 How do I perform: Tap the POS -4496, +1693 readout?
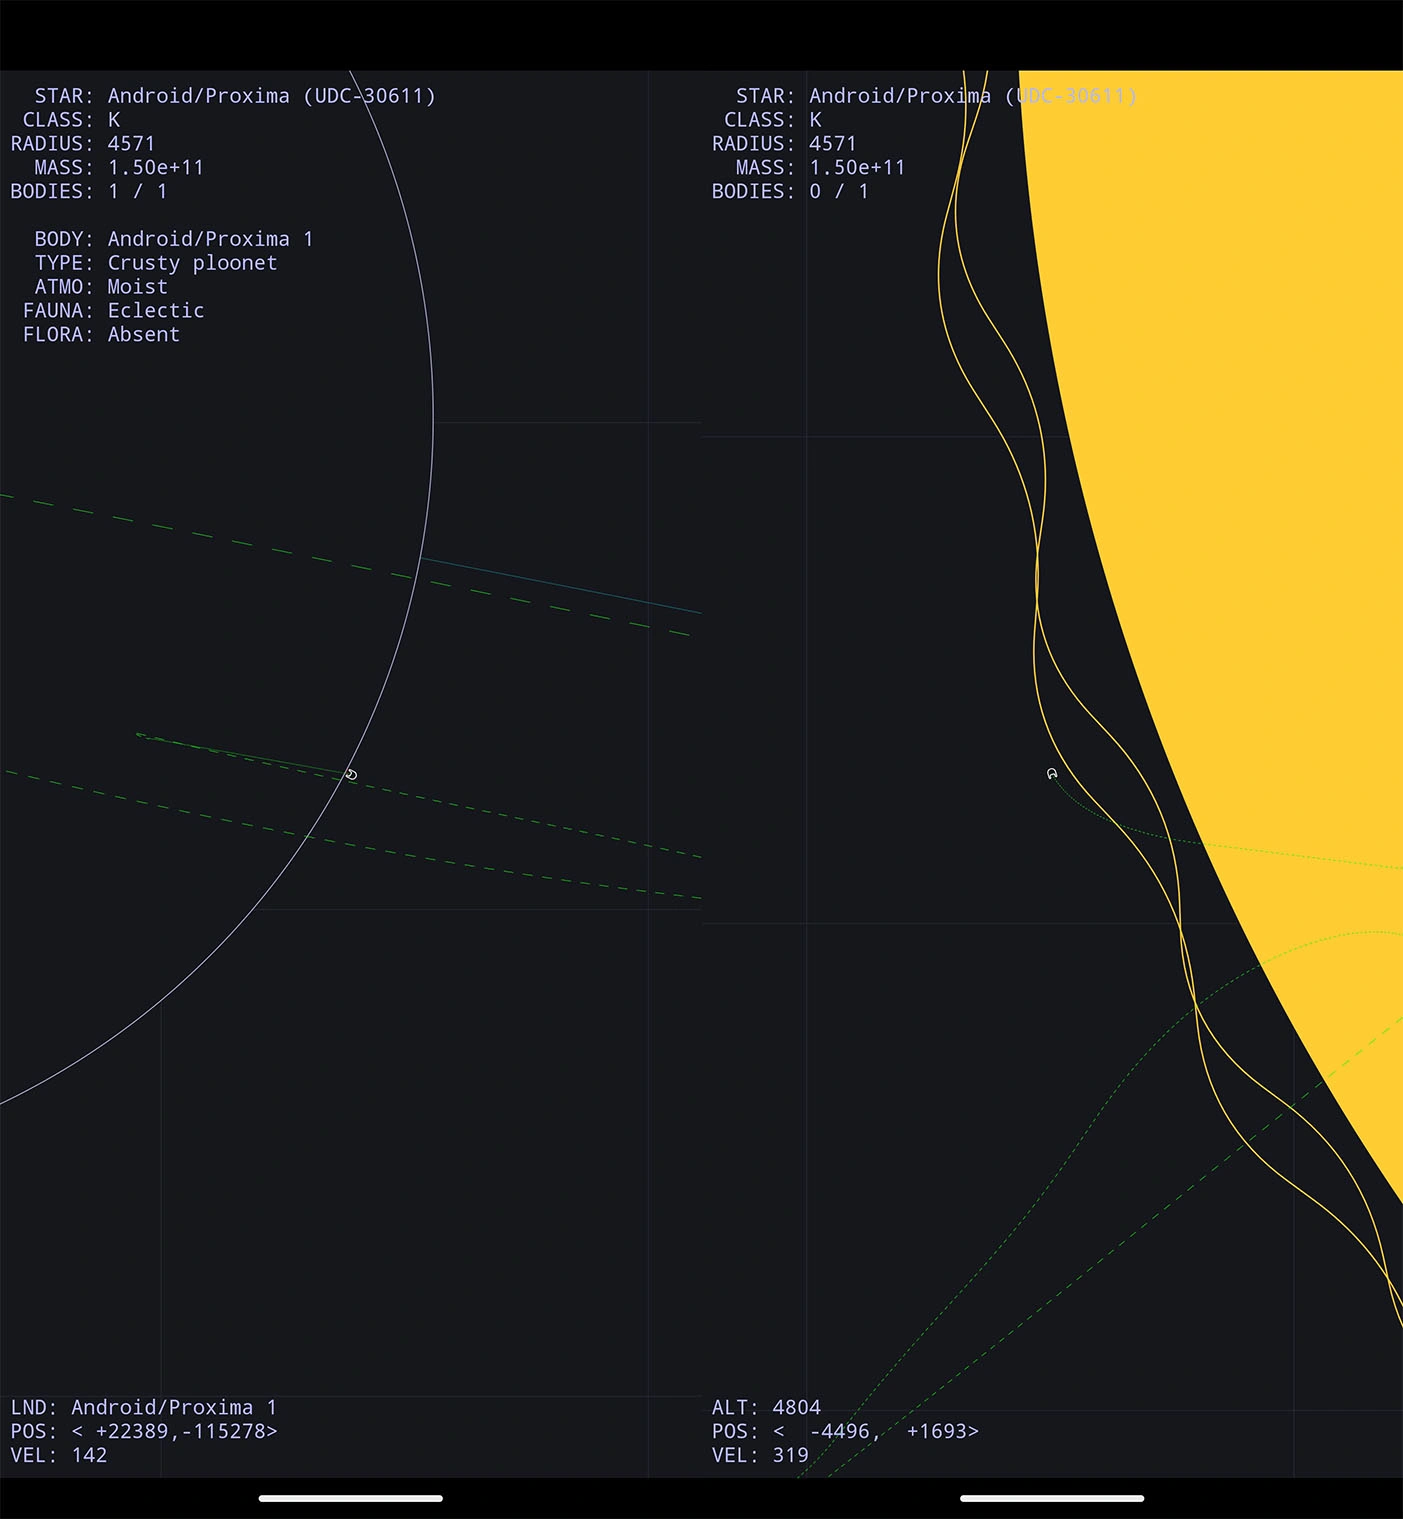click(845, 1432)
